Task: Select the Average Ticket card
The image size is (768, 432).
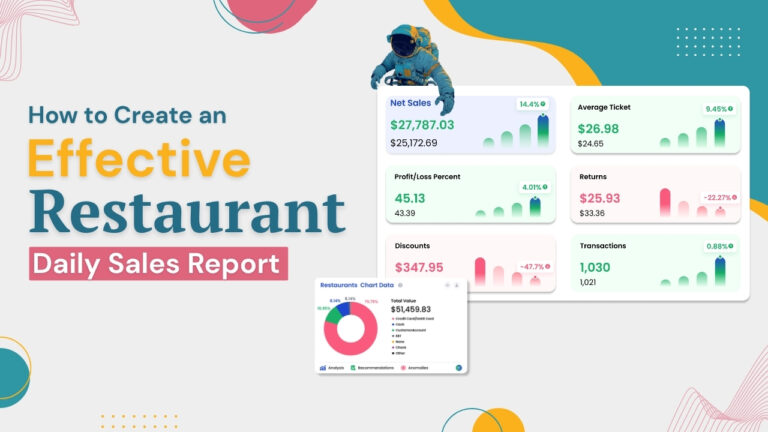Action: 655,125
